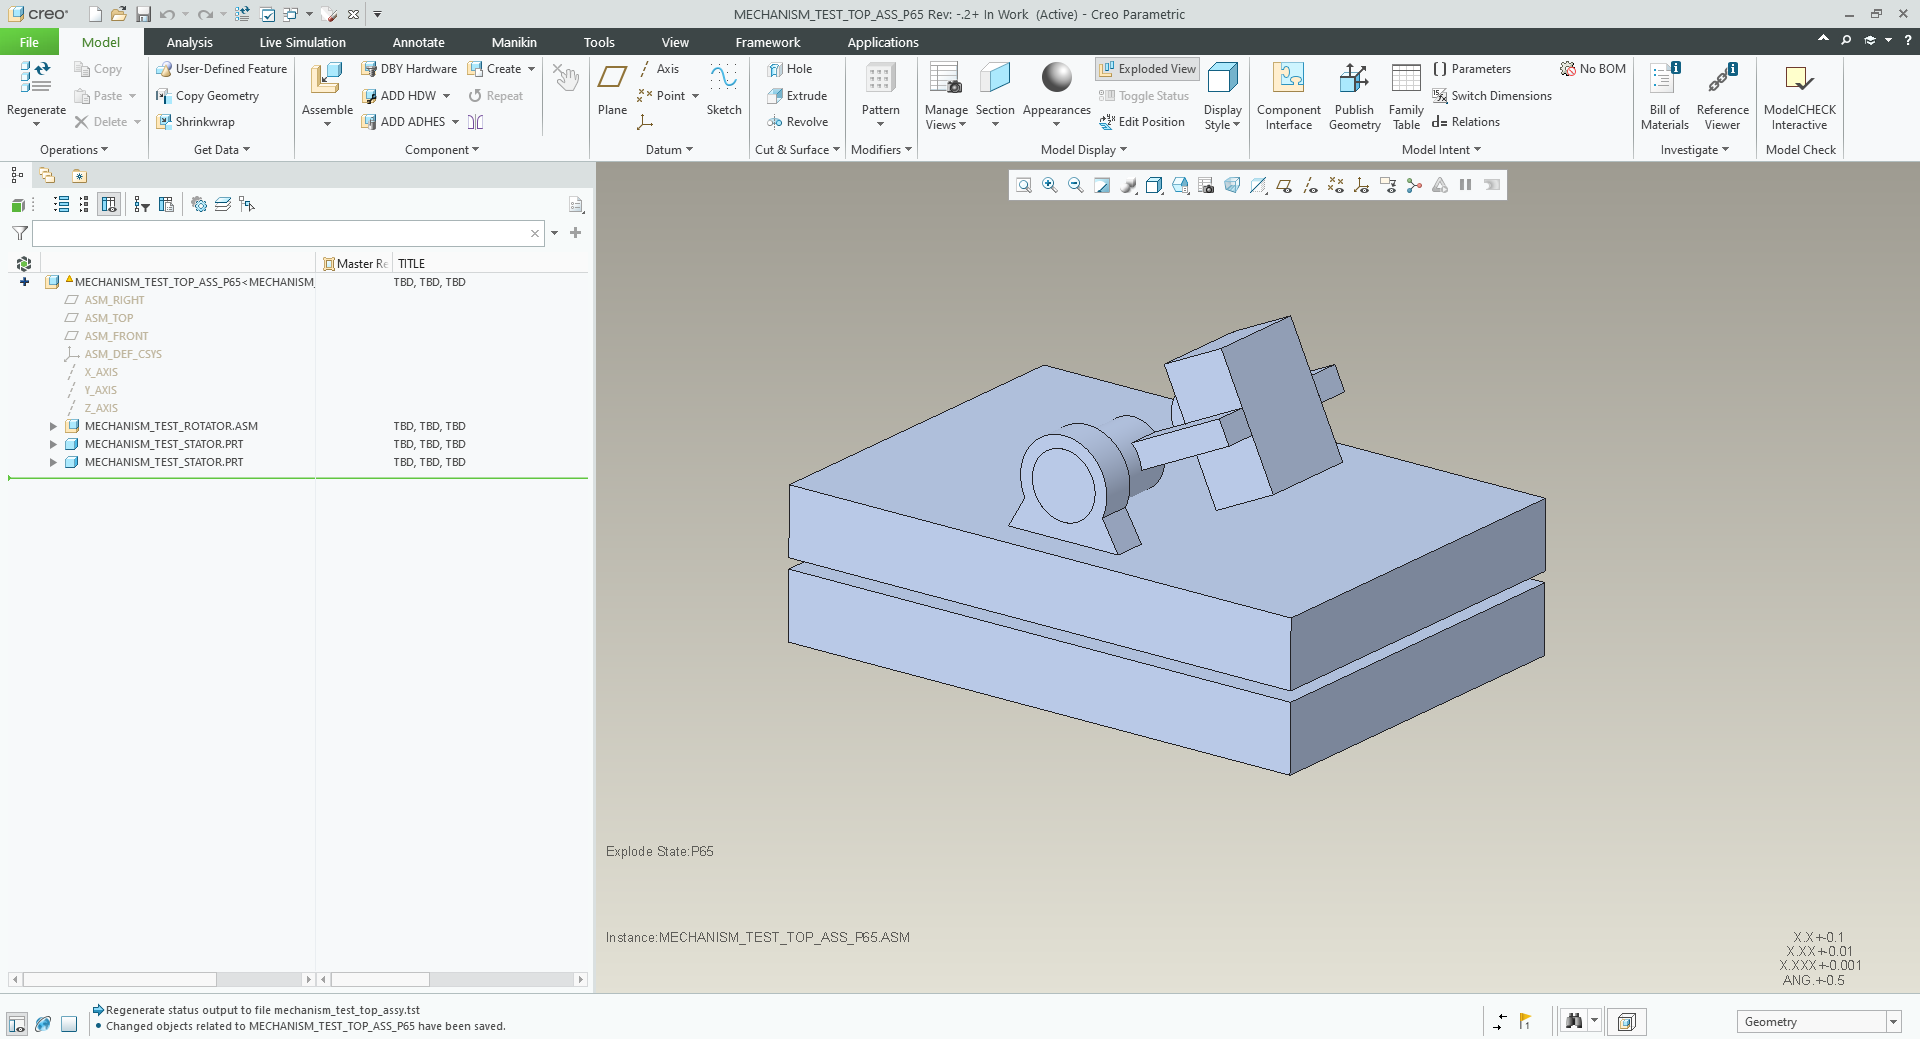Click the Relations button in Model Intent
This screenshot has width=1920, height=1040.
click(x=1467, y=121)
